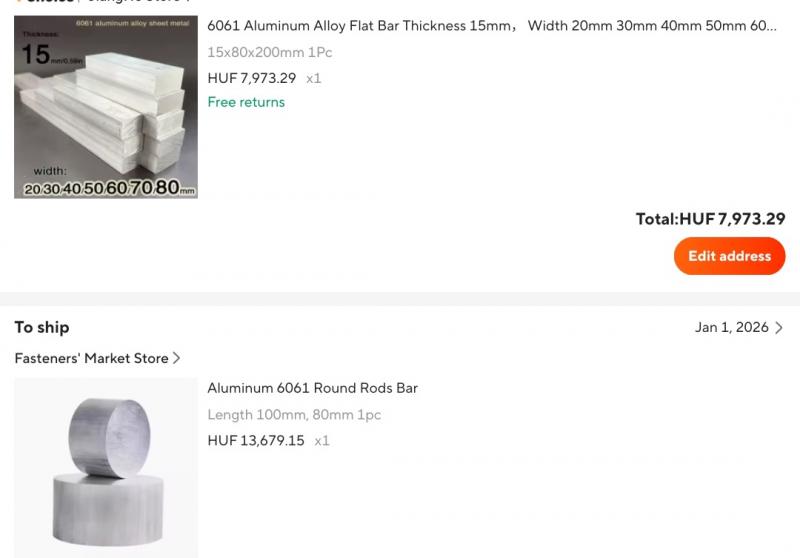
Task: Select the To ship status heading
Action: tap(42, 327)
